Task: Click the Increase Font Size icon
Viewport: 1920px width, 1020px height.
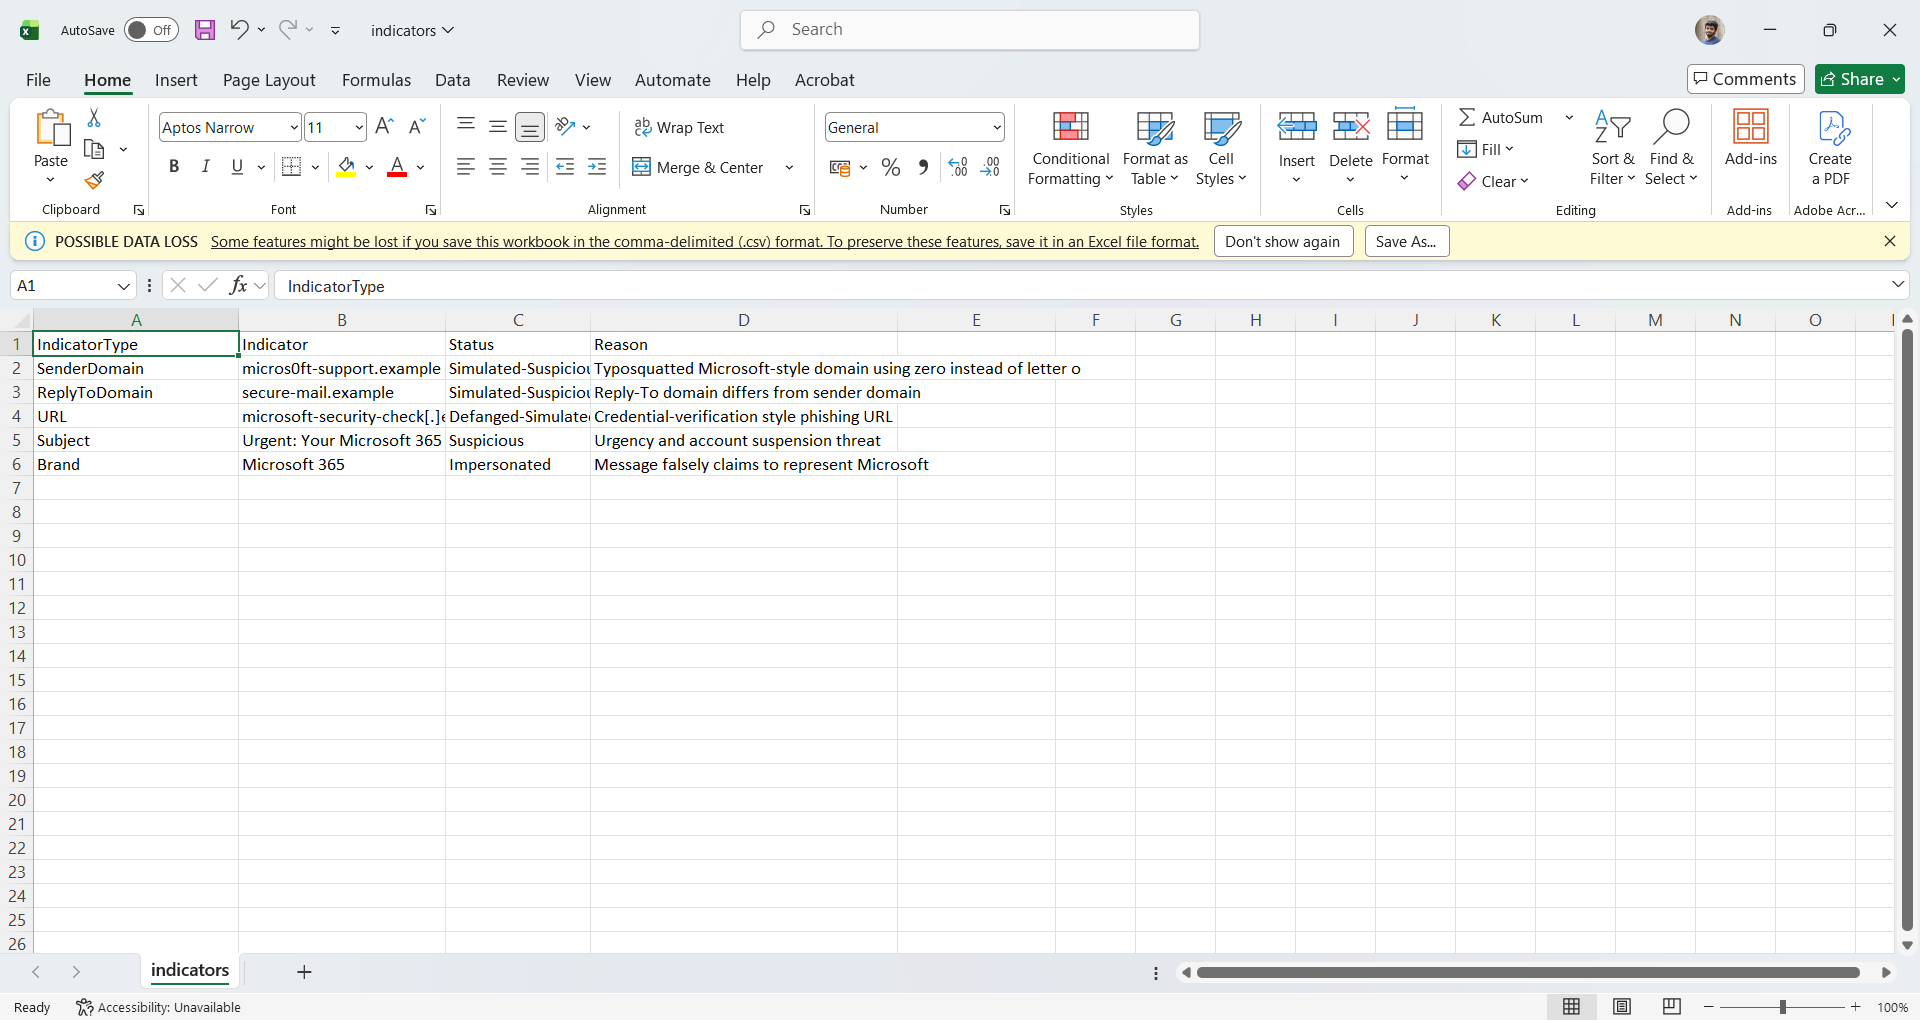Action: (384, 127)
